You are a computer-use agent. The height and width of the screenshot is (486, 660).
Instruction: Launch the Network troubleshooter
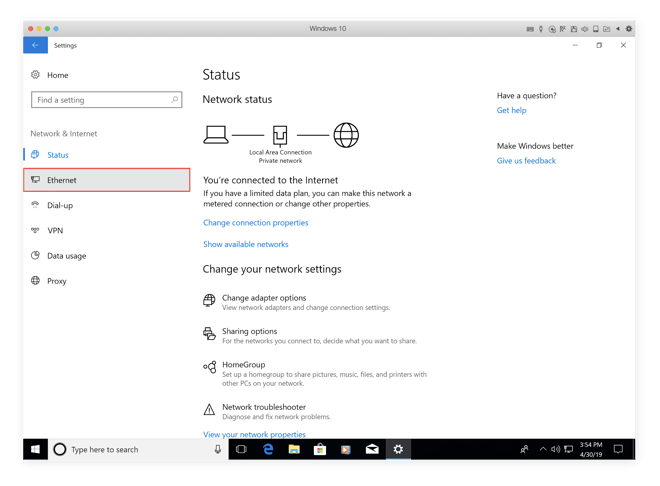(x=264, y=407)
